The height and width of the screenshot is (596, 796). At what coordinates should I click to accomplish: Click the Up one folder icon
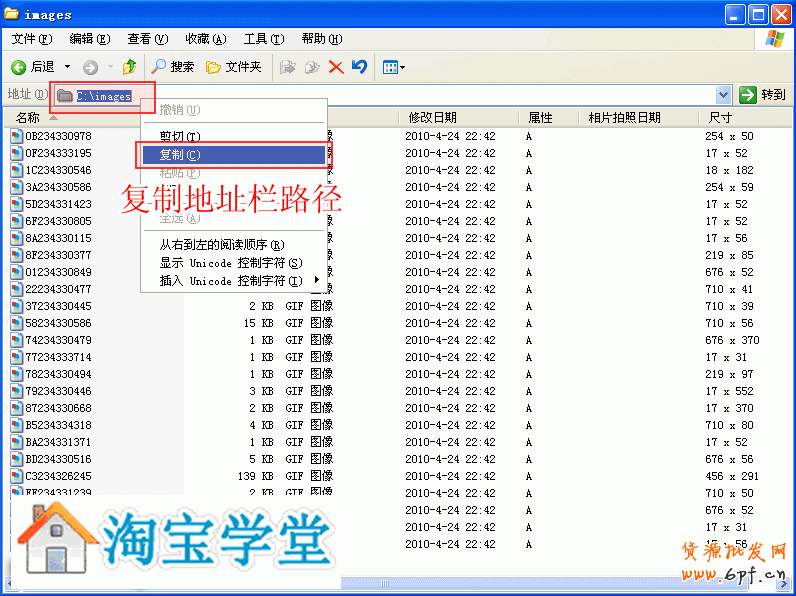[129, 67]
